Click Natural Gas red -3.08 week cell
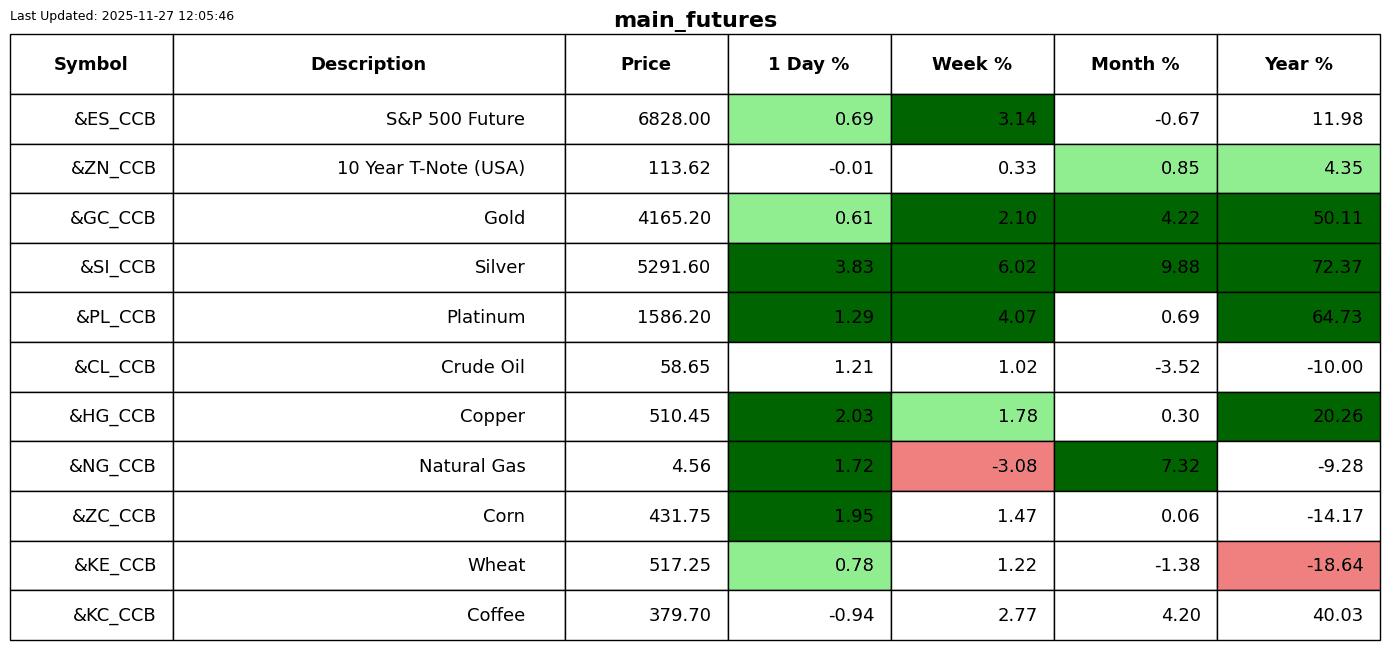Image resolution: width=1390 pixels, height=650 pixels. 972,466
